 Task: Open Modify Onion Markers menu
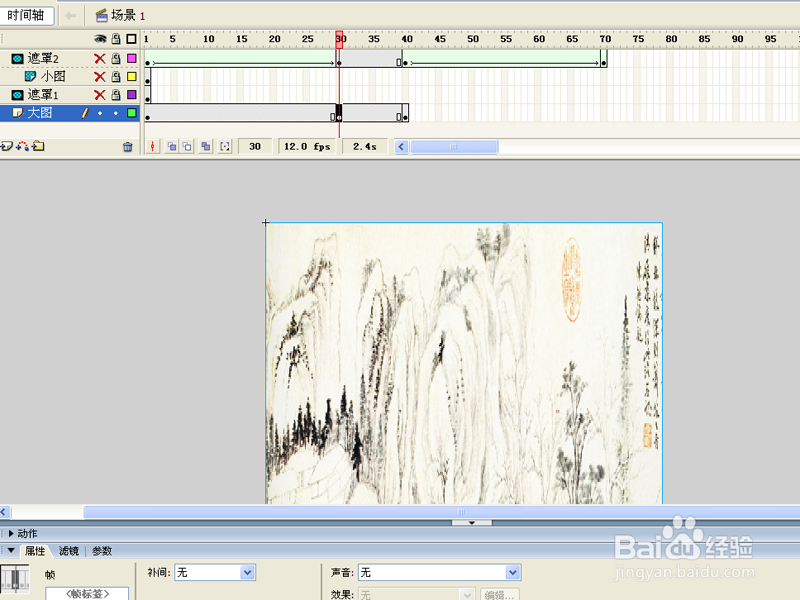click(x=224, y=147)
